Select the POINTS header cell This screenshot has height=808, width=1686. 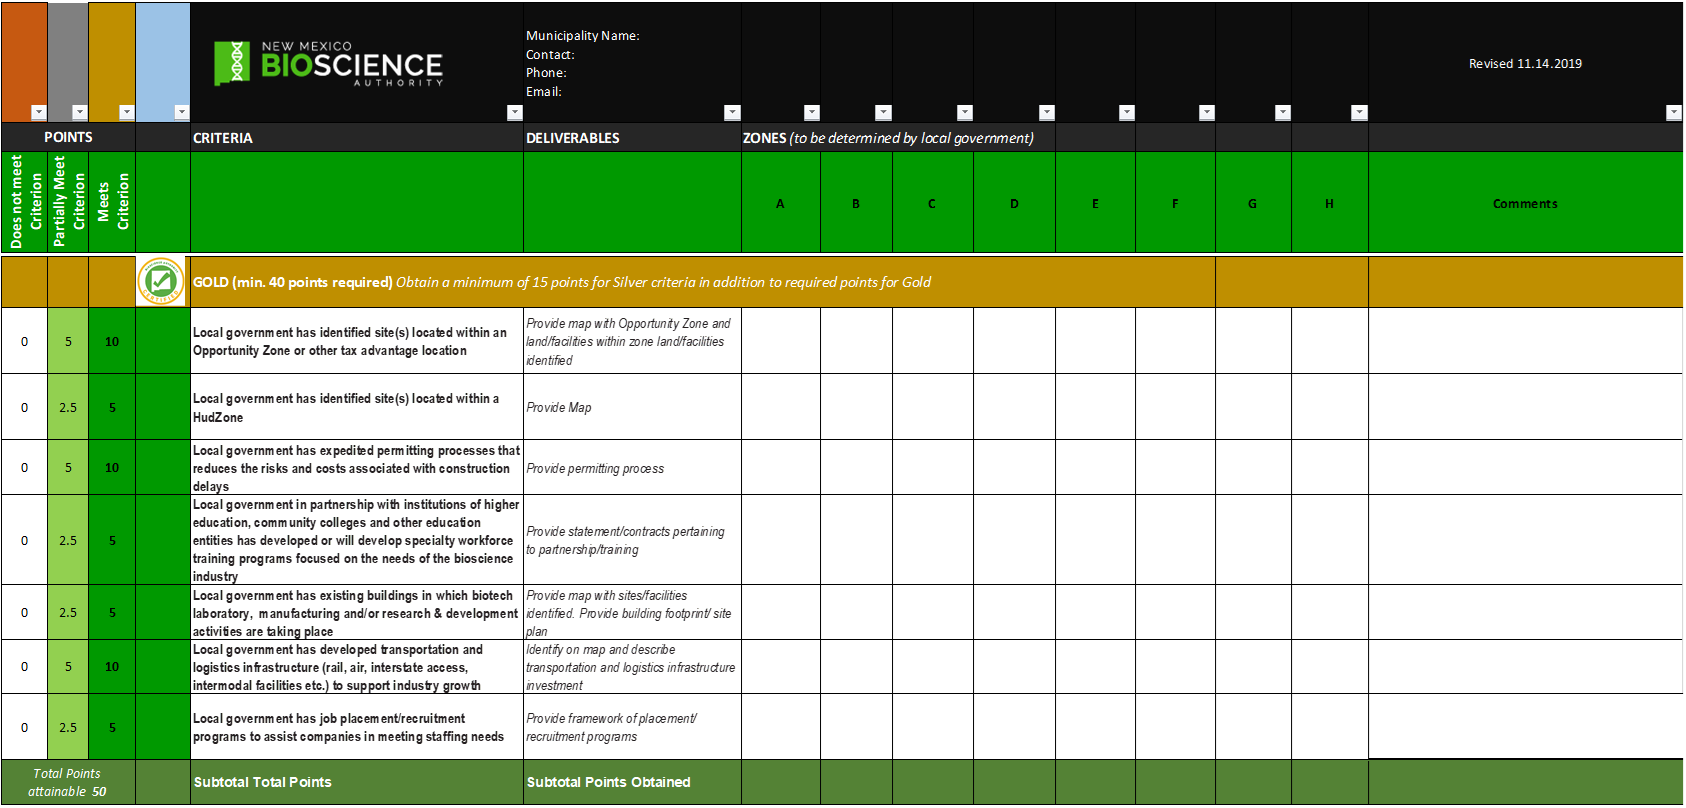click(68, 137)
